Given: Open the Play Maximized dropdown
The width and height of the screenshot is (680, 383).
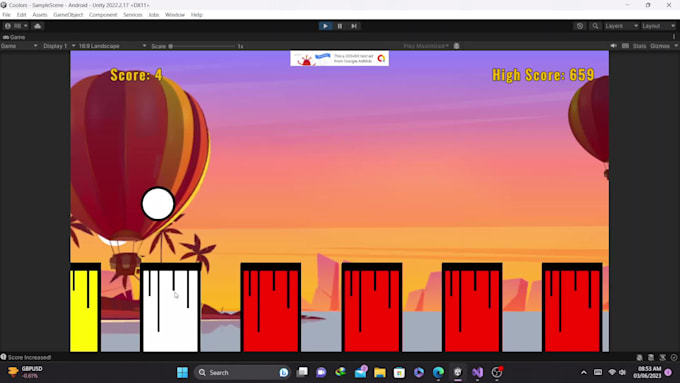Looking at the screenshot, I should coord(425,46).
